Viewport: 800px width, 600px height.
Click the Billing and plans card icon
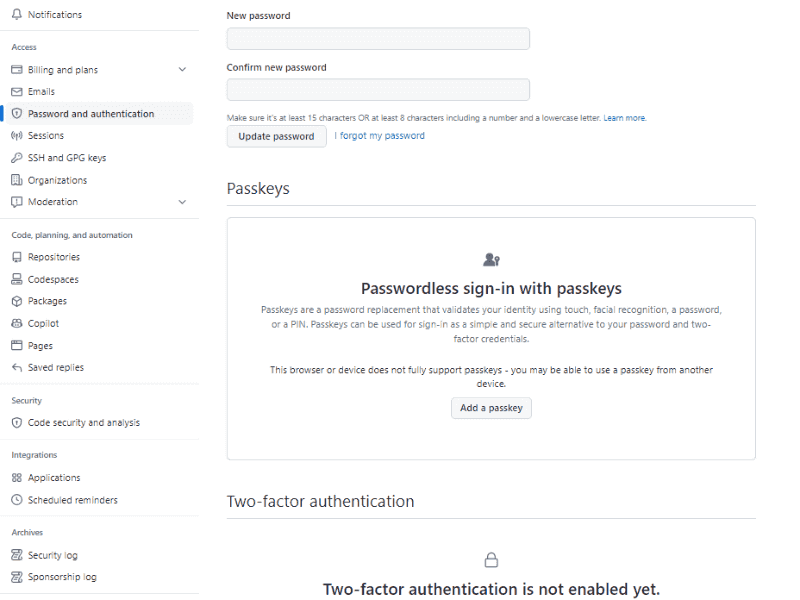pyautogui.click(x=17, y=70)
